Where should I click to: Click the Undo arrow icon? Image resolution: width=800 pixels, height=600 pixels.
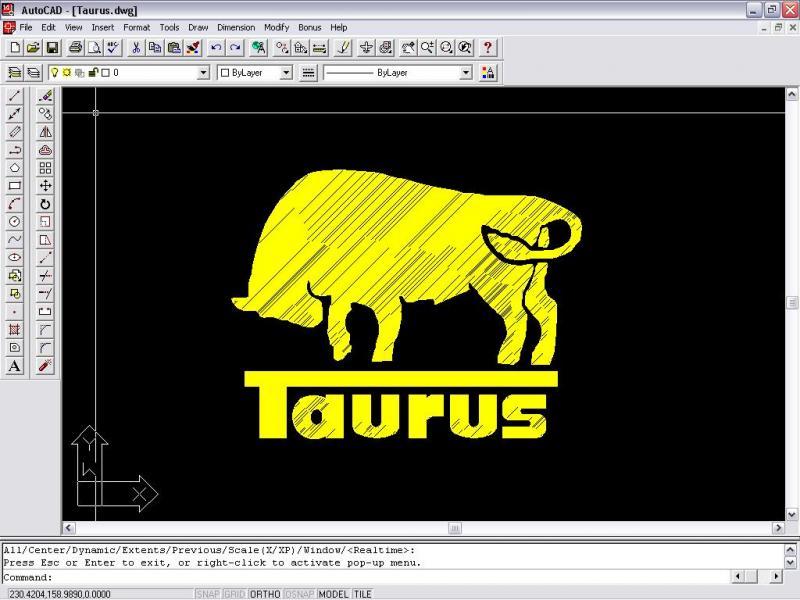pyautogui.click(x=215, y=47)
